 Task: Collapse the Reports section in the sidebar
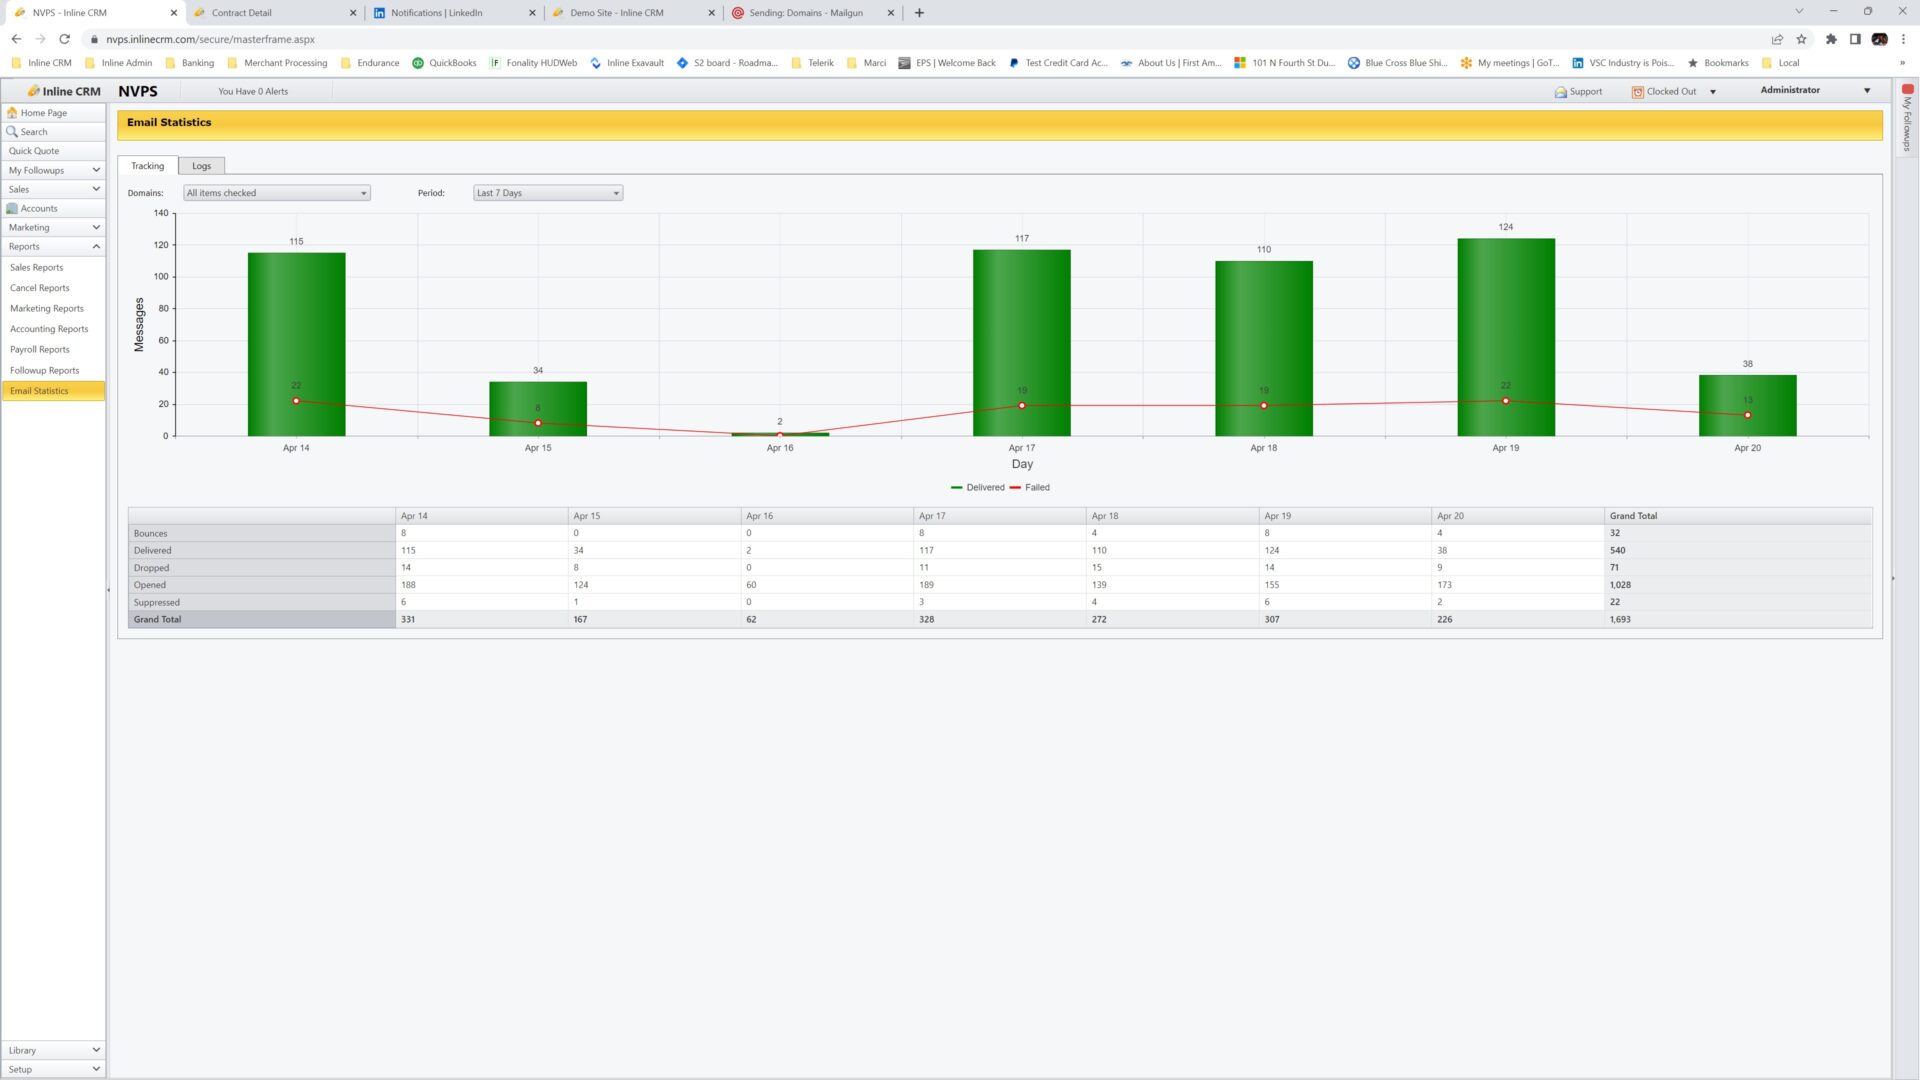click(95, 246)
